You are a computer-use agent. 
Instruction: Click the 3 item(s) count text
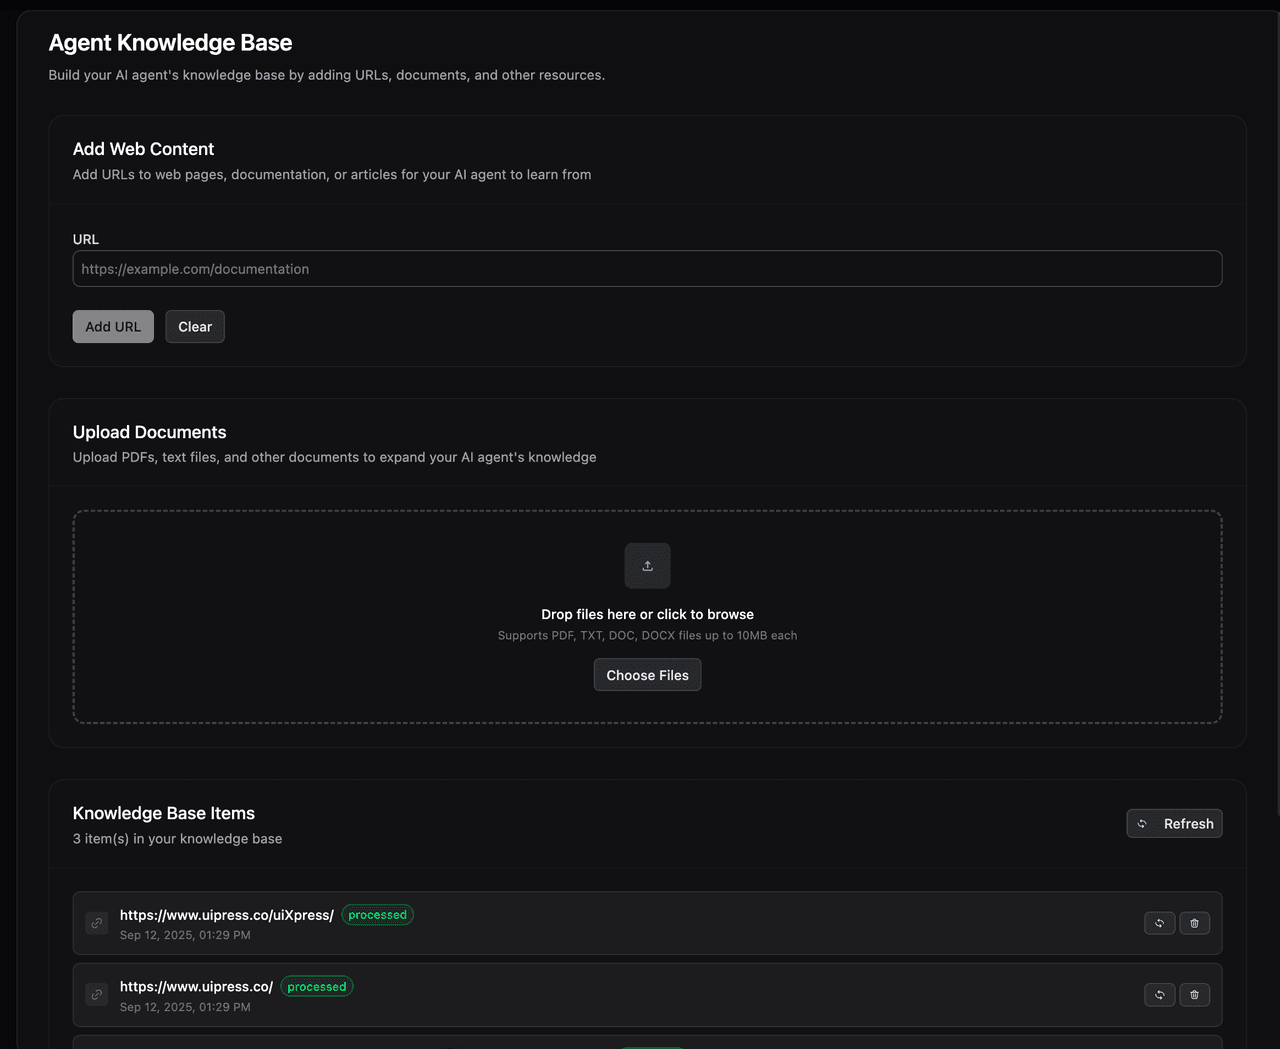pyautogui.click(x=177, y=839)
